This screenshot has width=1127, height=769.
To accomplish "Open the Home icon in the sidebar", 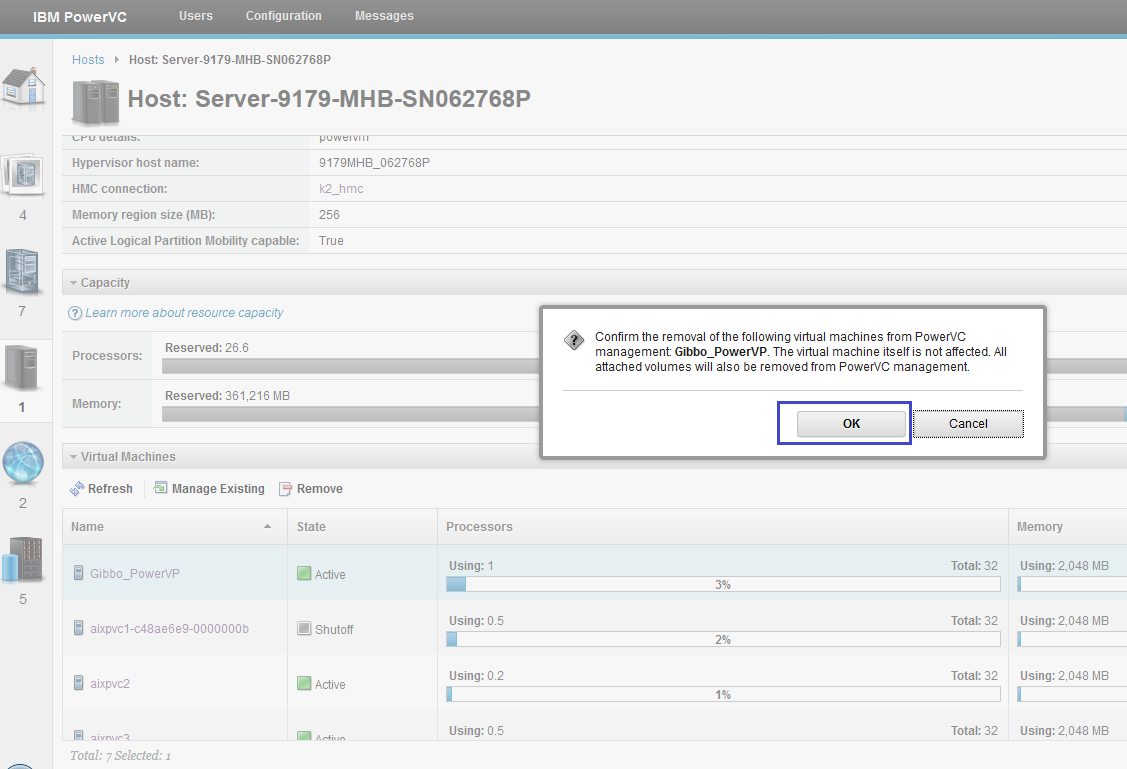I will tap(24, 86).
